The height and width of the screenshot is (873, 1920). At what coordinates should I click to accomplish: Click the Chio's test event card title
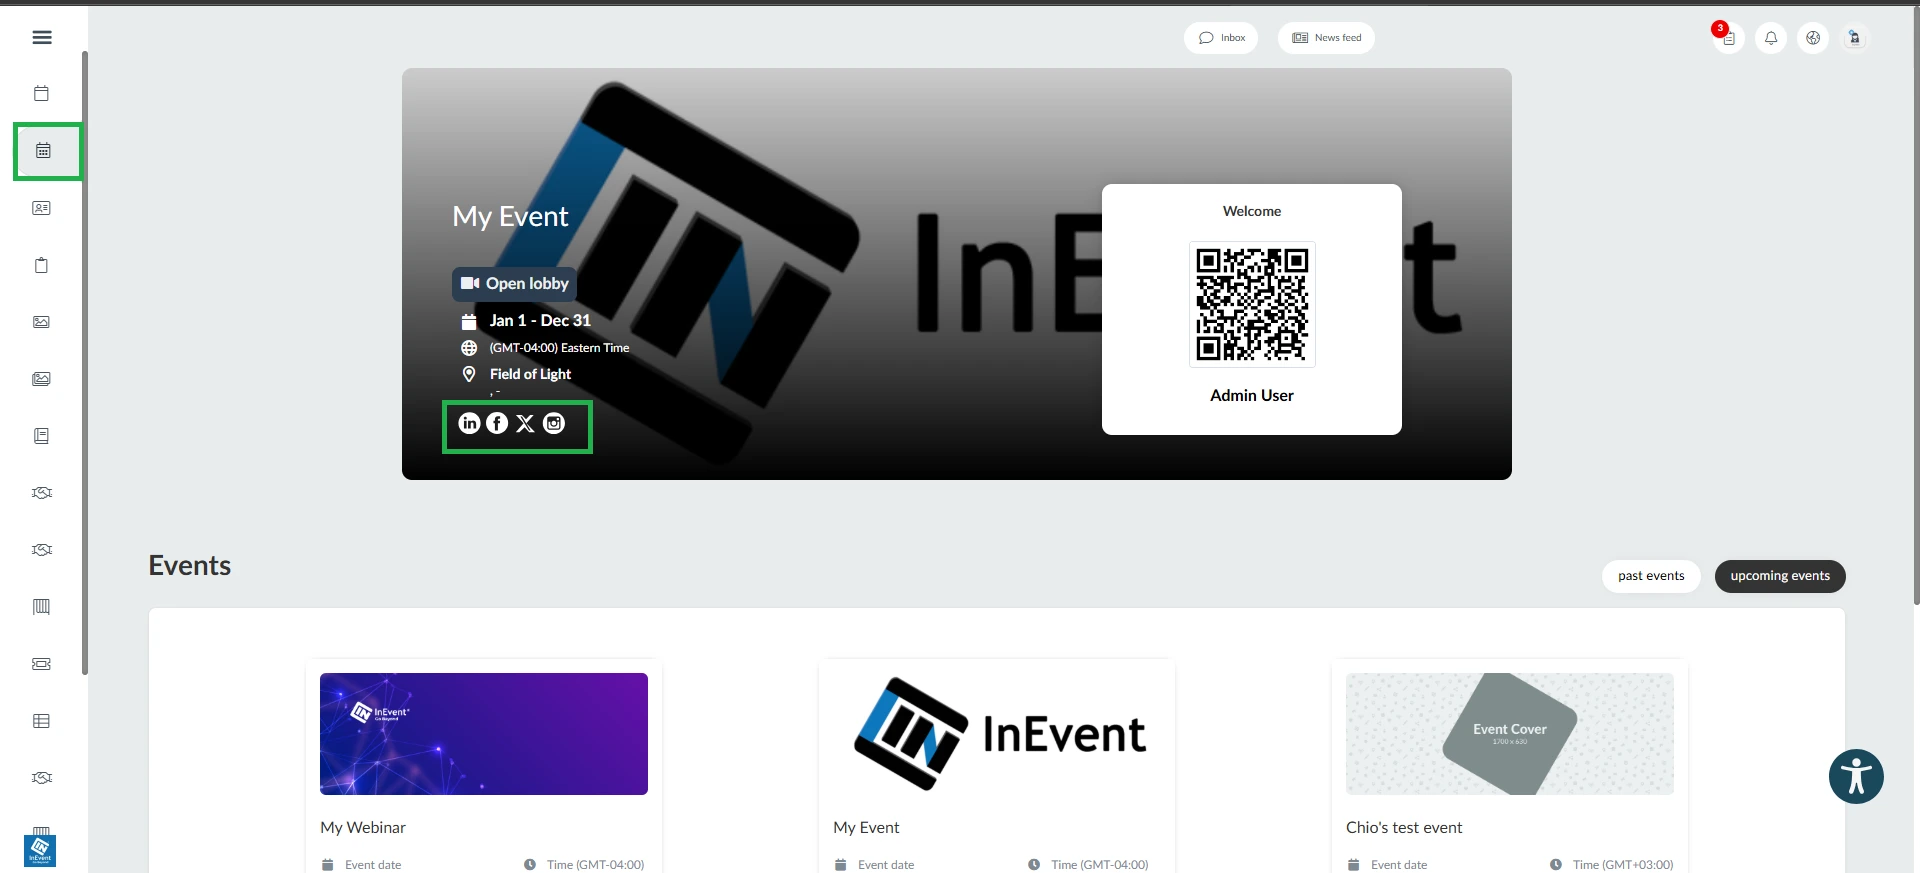click(1404, 828)
